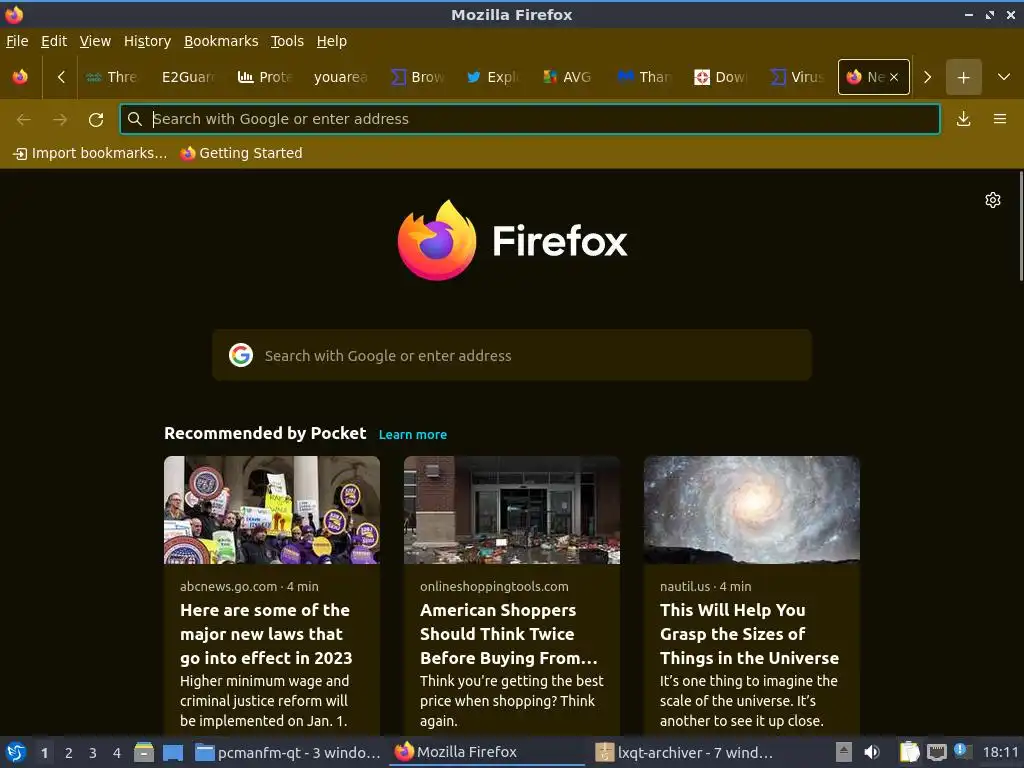Switch to lxqt-archiver taskbar entry
1024x768 pixels.
tap(686, 752)
